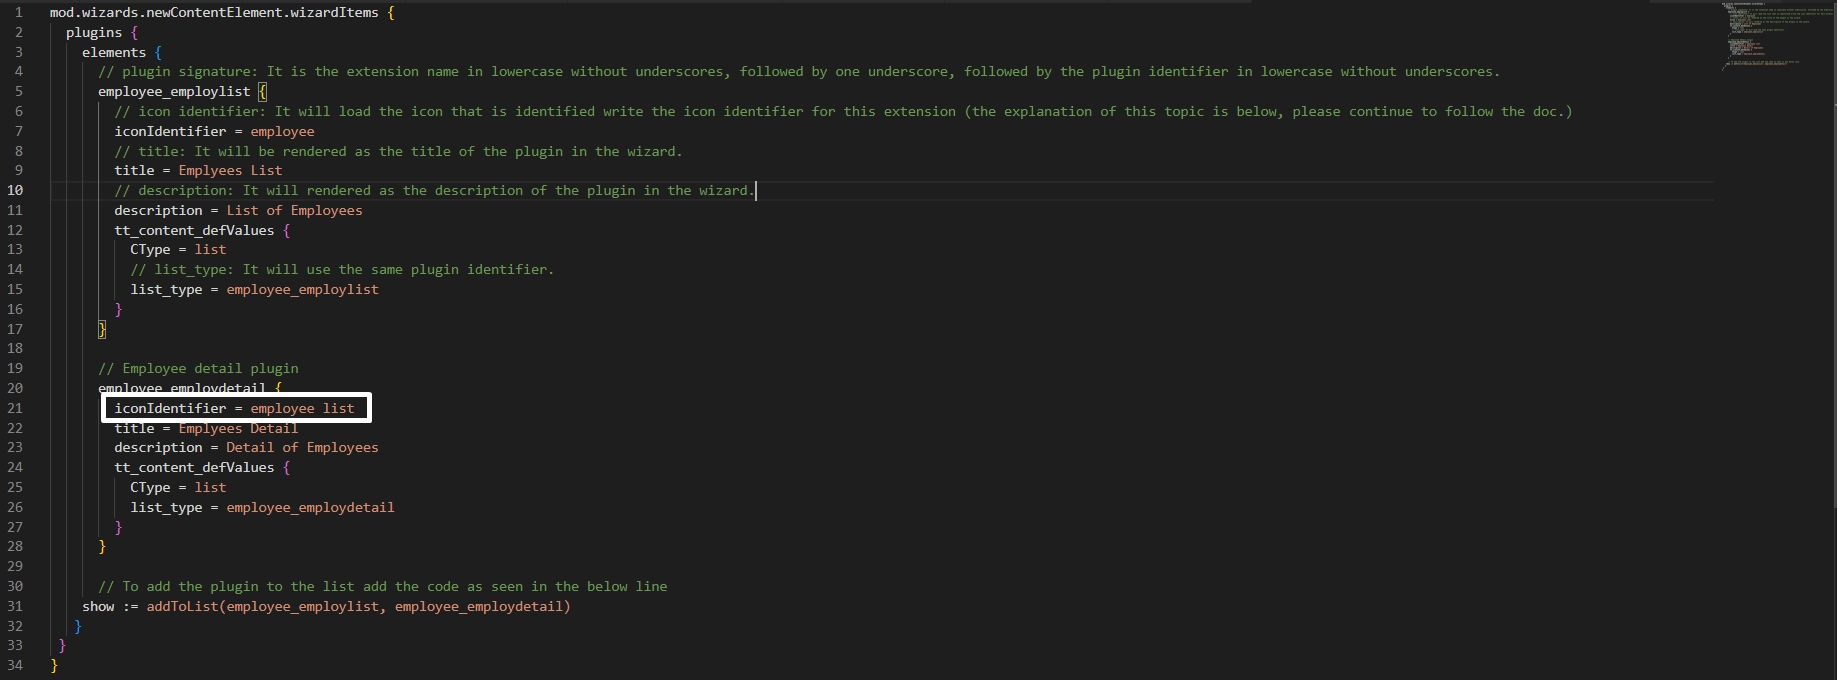Click the employee_employlist list_type value on line 15
This screenshot has width=1837, height=680.
tap(302, 289)
